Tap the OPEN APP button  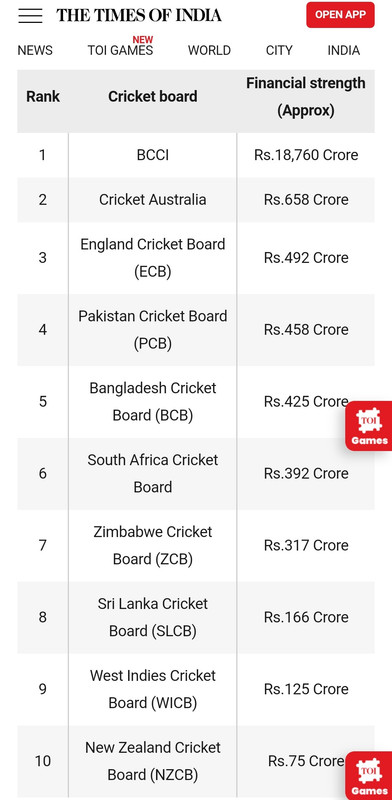tap(340, 15)
